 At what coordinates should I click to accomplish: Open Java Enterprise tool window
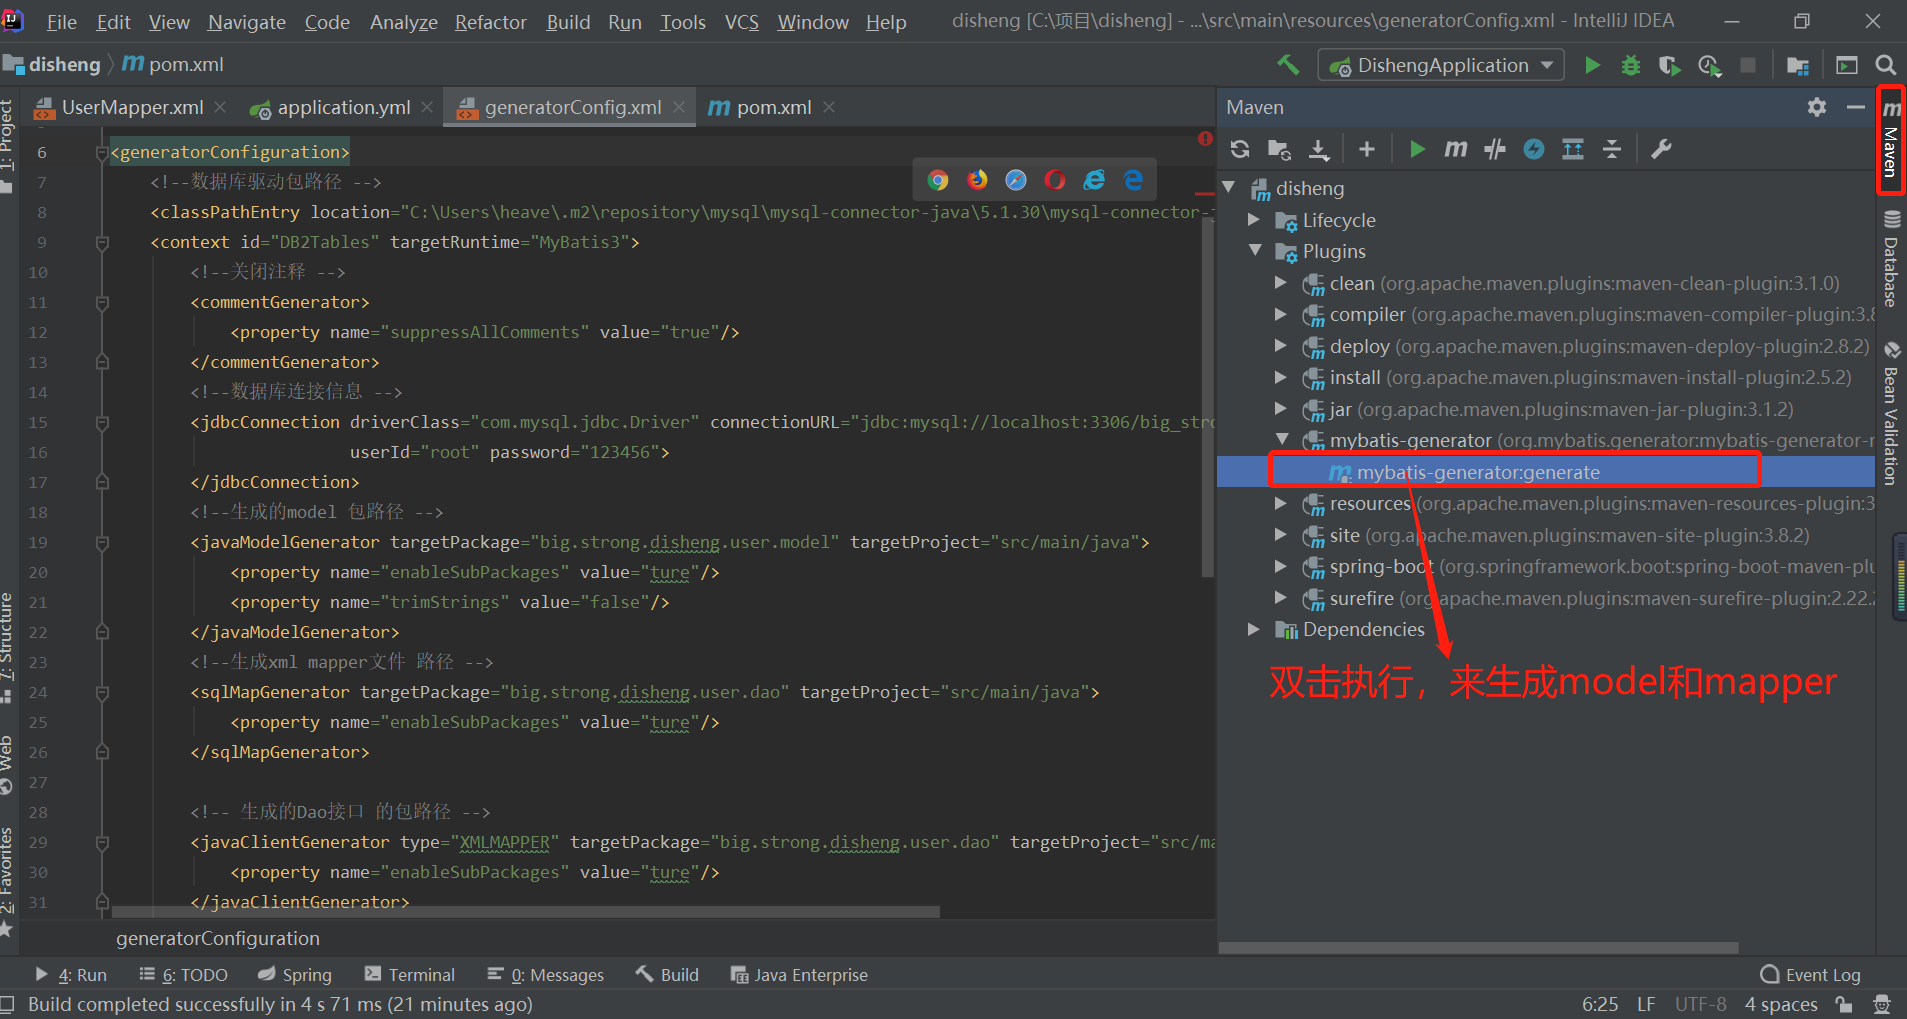800,975
